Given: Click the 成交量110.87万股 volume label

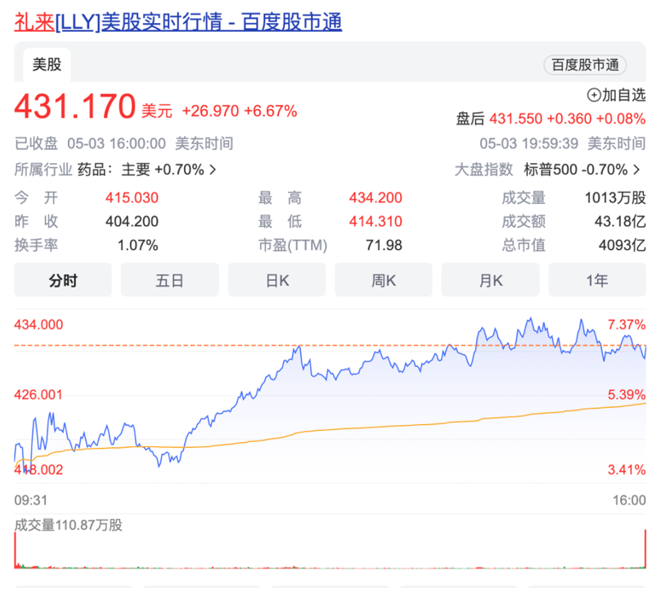Looking at the screenshot, I should coord(68,525).
